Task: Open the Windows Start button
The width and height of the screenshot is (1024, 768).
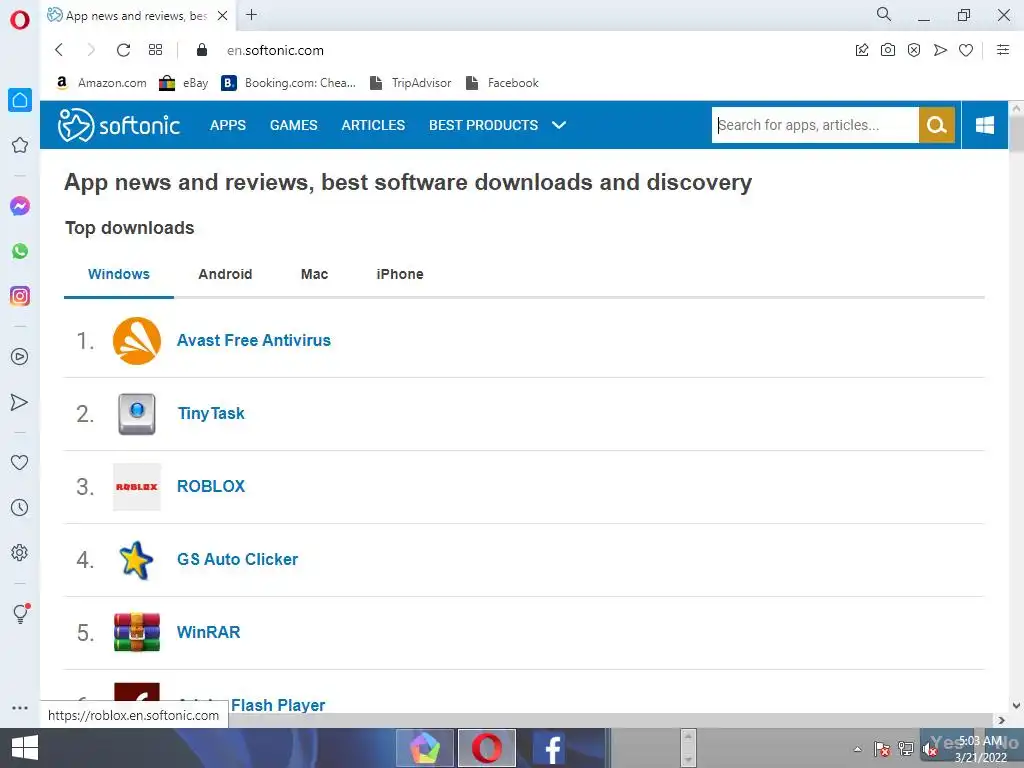Action: point(24,748)
